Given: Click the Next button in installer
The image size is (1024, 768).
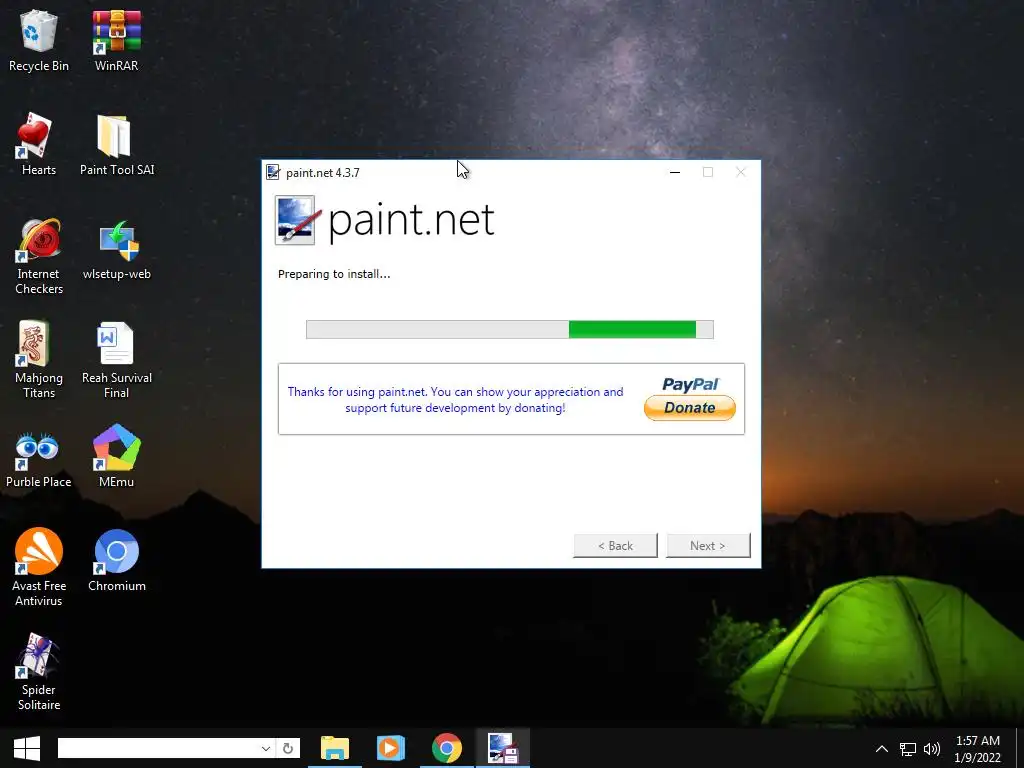Looking at the screenshot, I should pos(708,546).
